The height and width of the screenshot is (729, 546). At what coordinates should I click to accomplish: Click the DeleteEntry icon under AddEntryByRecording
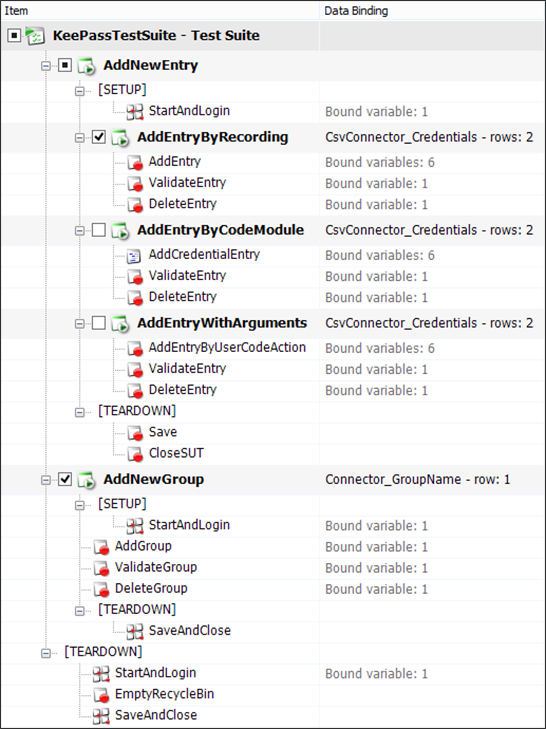[134, 204]
